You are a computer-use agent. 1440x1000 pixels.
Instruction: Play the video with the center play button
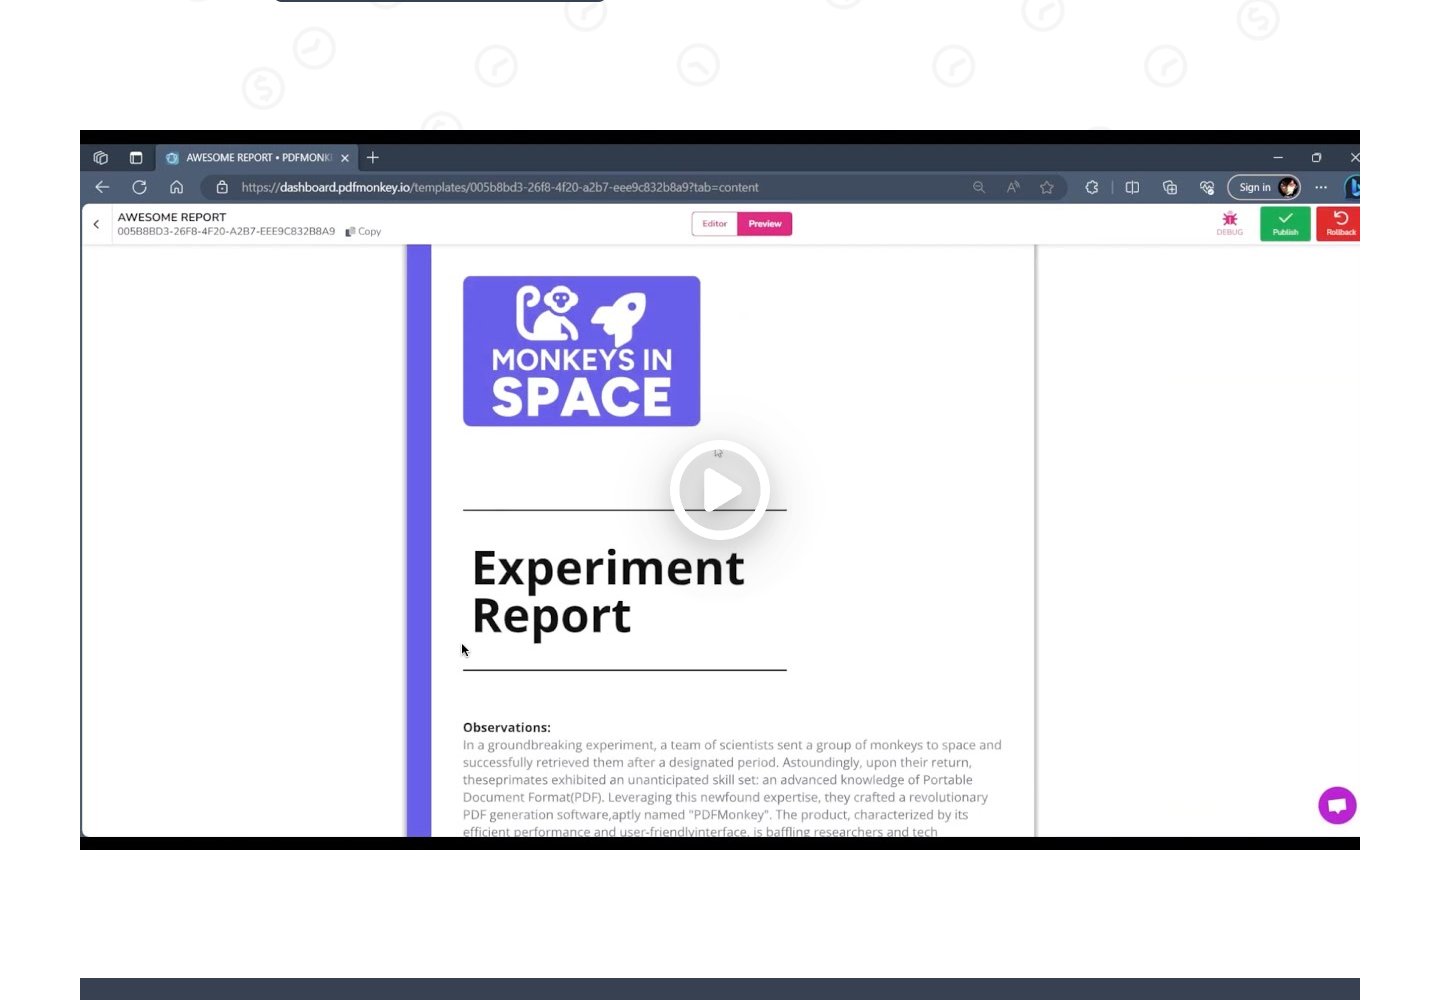[720, 490]
